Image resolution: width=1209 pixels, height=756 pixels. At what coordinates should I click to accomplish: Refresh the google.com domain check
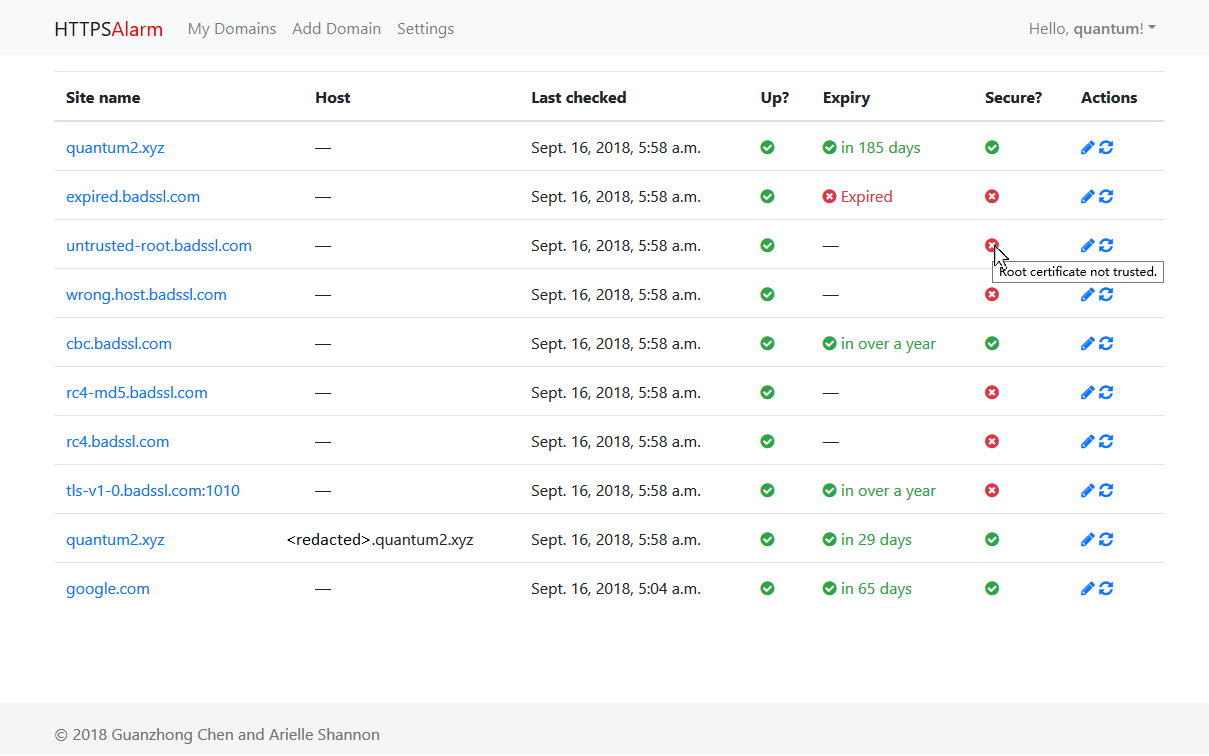(1106, 589)
